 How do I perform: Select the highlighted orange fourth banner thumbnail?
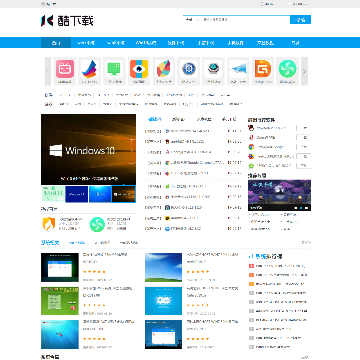click(x=124, y=194)
